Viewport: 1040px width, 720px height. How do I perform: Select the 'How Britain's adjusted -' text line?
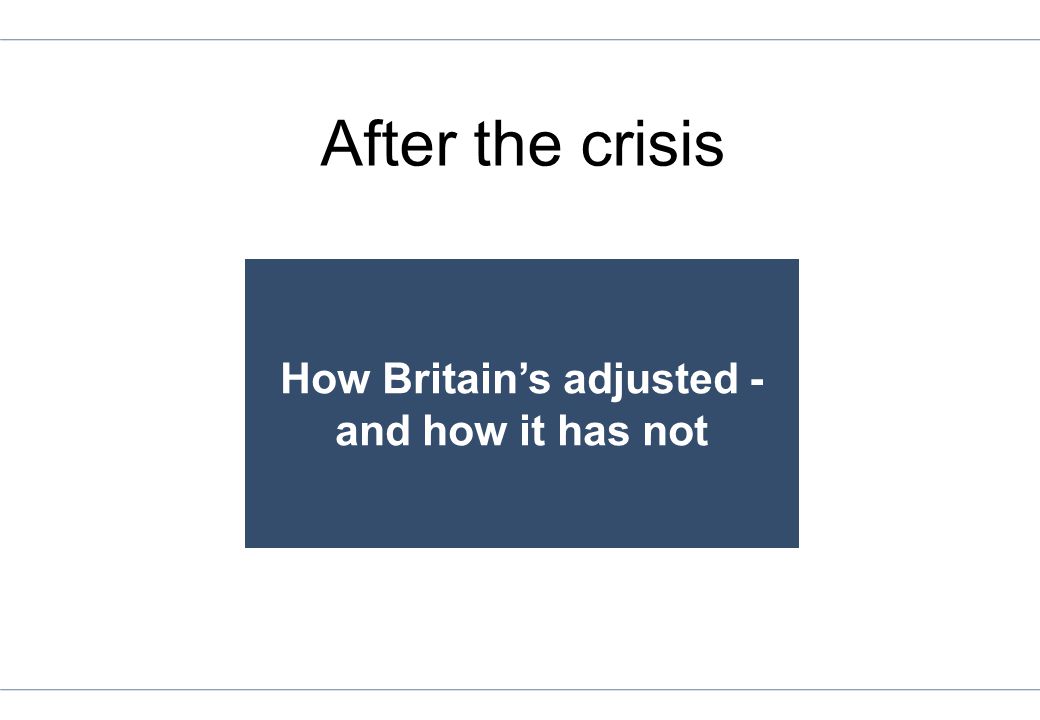click(x=523, y=380)
